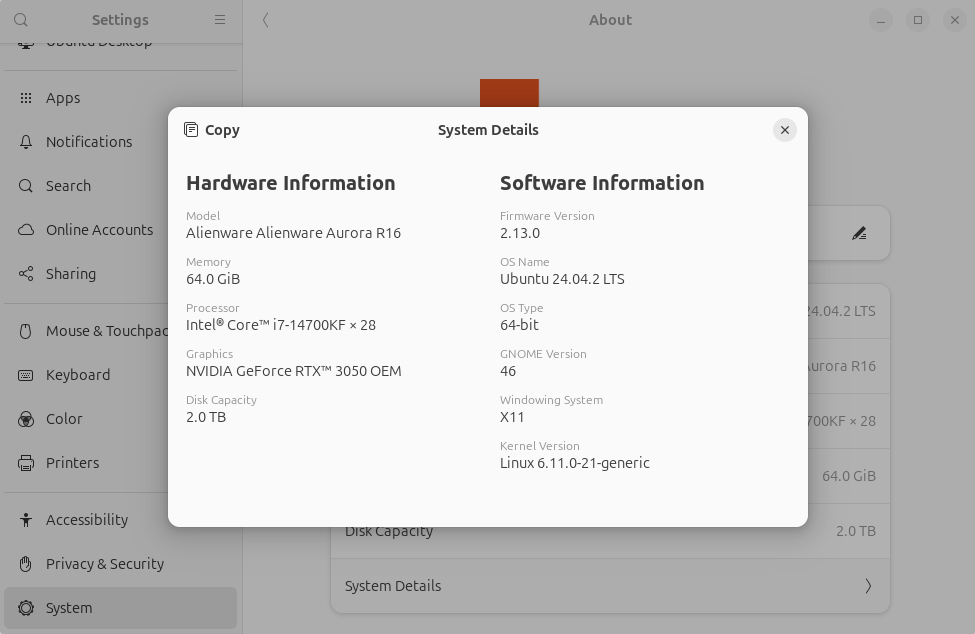Image resolution: width=975 pixels, height=634 pixels.
Task: Click the Color wheel icon
Action: pos(25,420)
